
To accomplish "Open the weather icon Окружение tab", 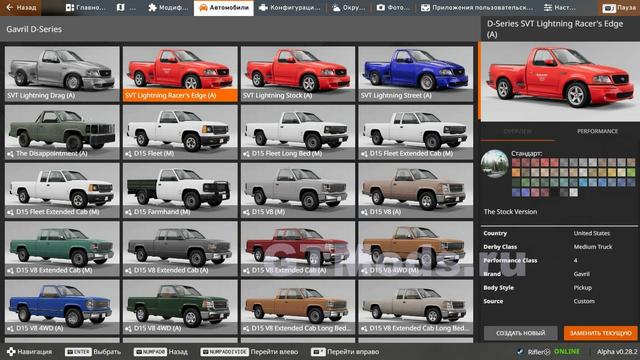I will [x=348, y=8].
